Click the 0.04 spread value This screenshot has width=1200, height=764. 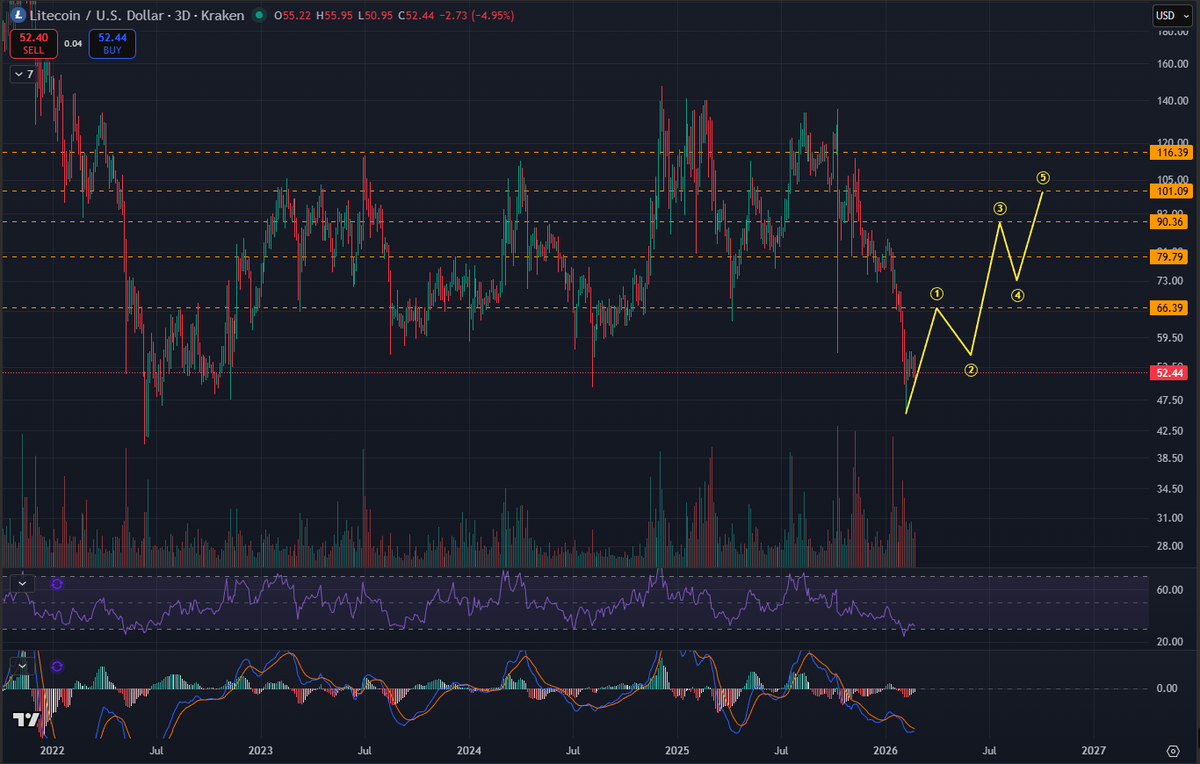click(73, 44)
